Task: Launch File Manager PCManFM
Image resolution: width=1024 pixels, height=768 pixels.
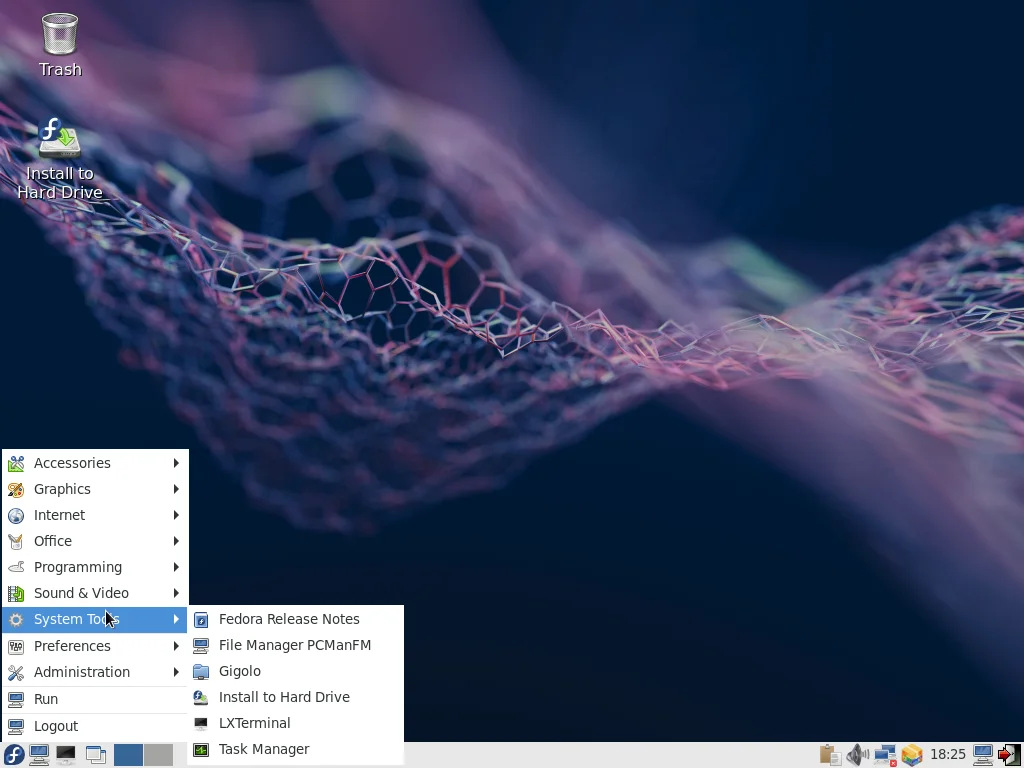Action: [295, 645]
